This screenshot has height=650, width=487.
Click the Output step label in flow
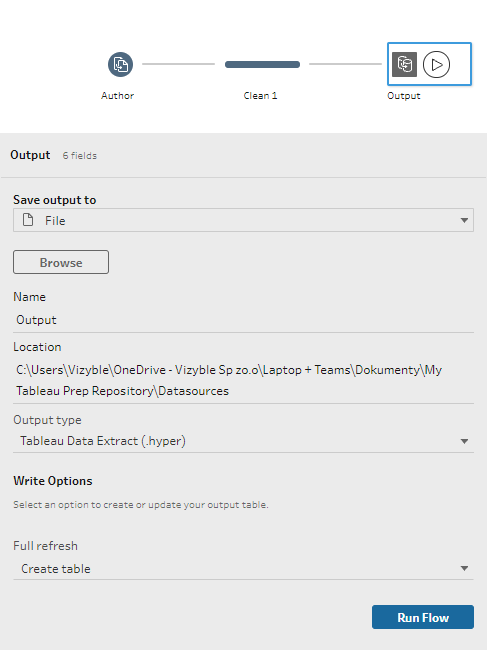(x=404, y=96)
